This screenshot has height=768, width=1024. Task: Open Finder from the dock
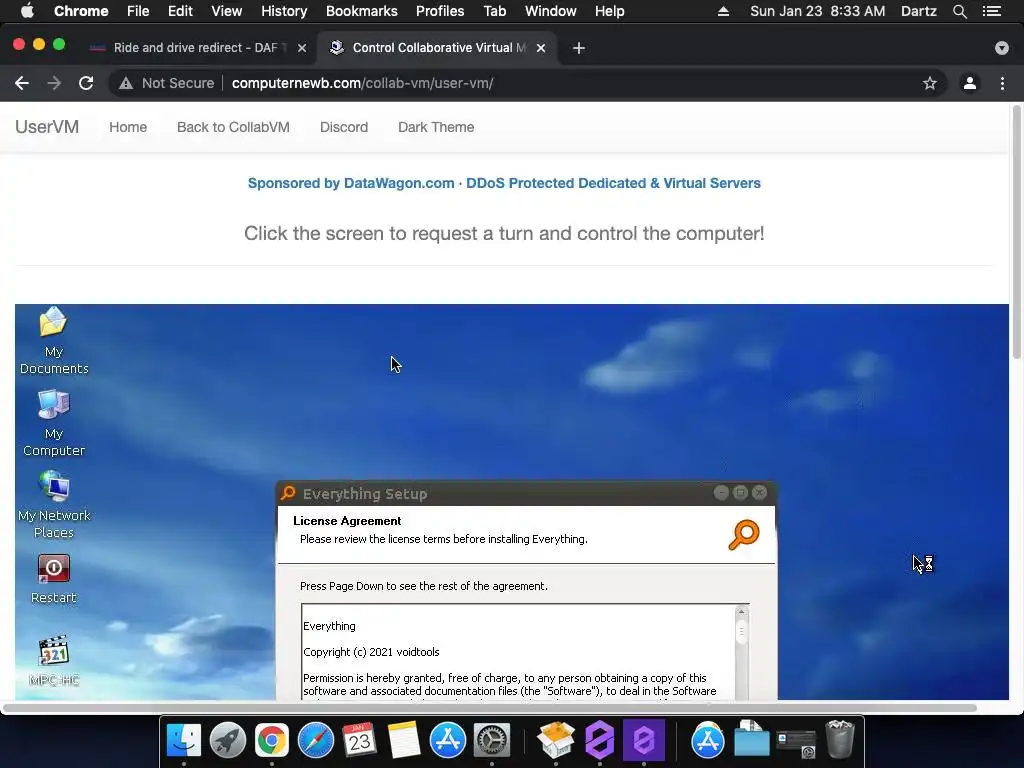click(x=184, y=740)
